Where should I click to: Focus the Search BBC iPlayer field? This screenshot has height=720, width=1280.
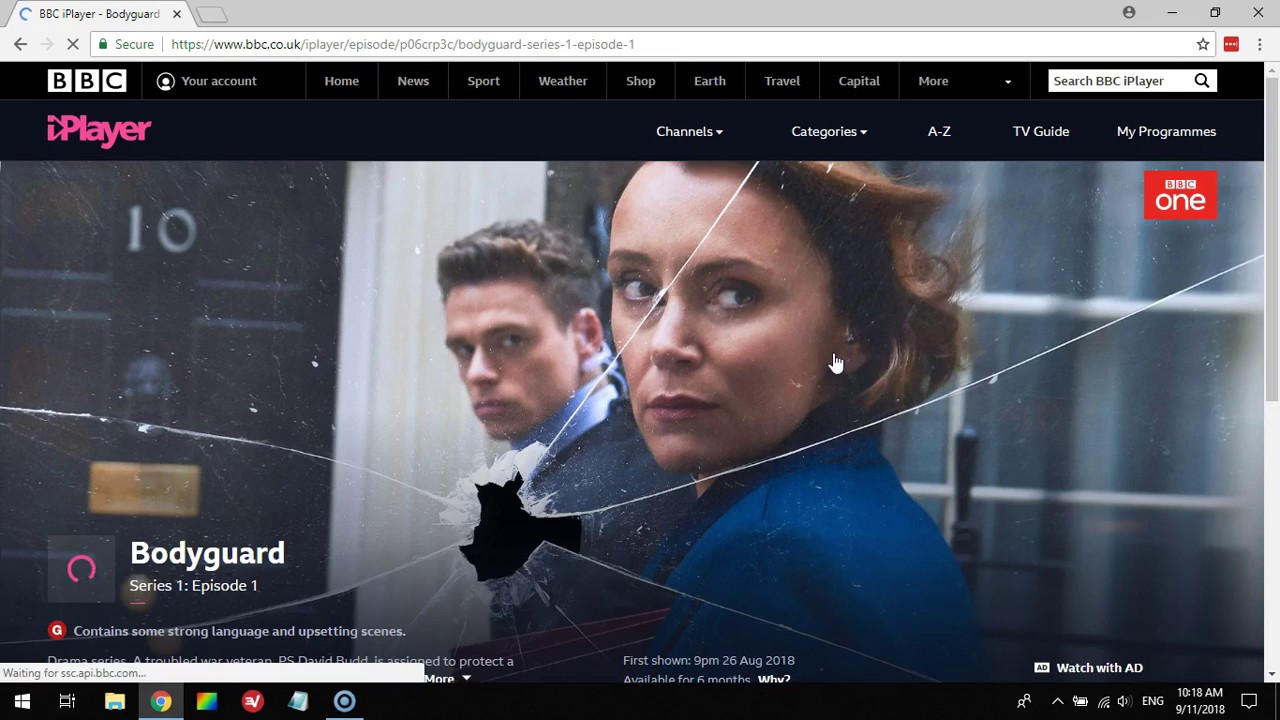pyautogui.click(x=1120, y=81)
